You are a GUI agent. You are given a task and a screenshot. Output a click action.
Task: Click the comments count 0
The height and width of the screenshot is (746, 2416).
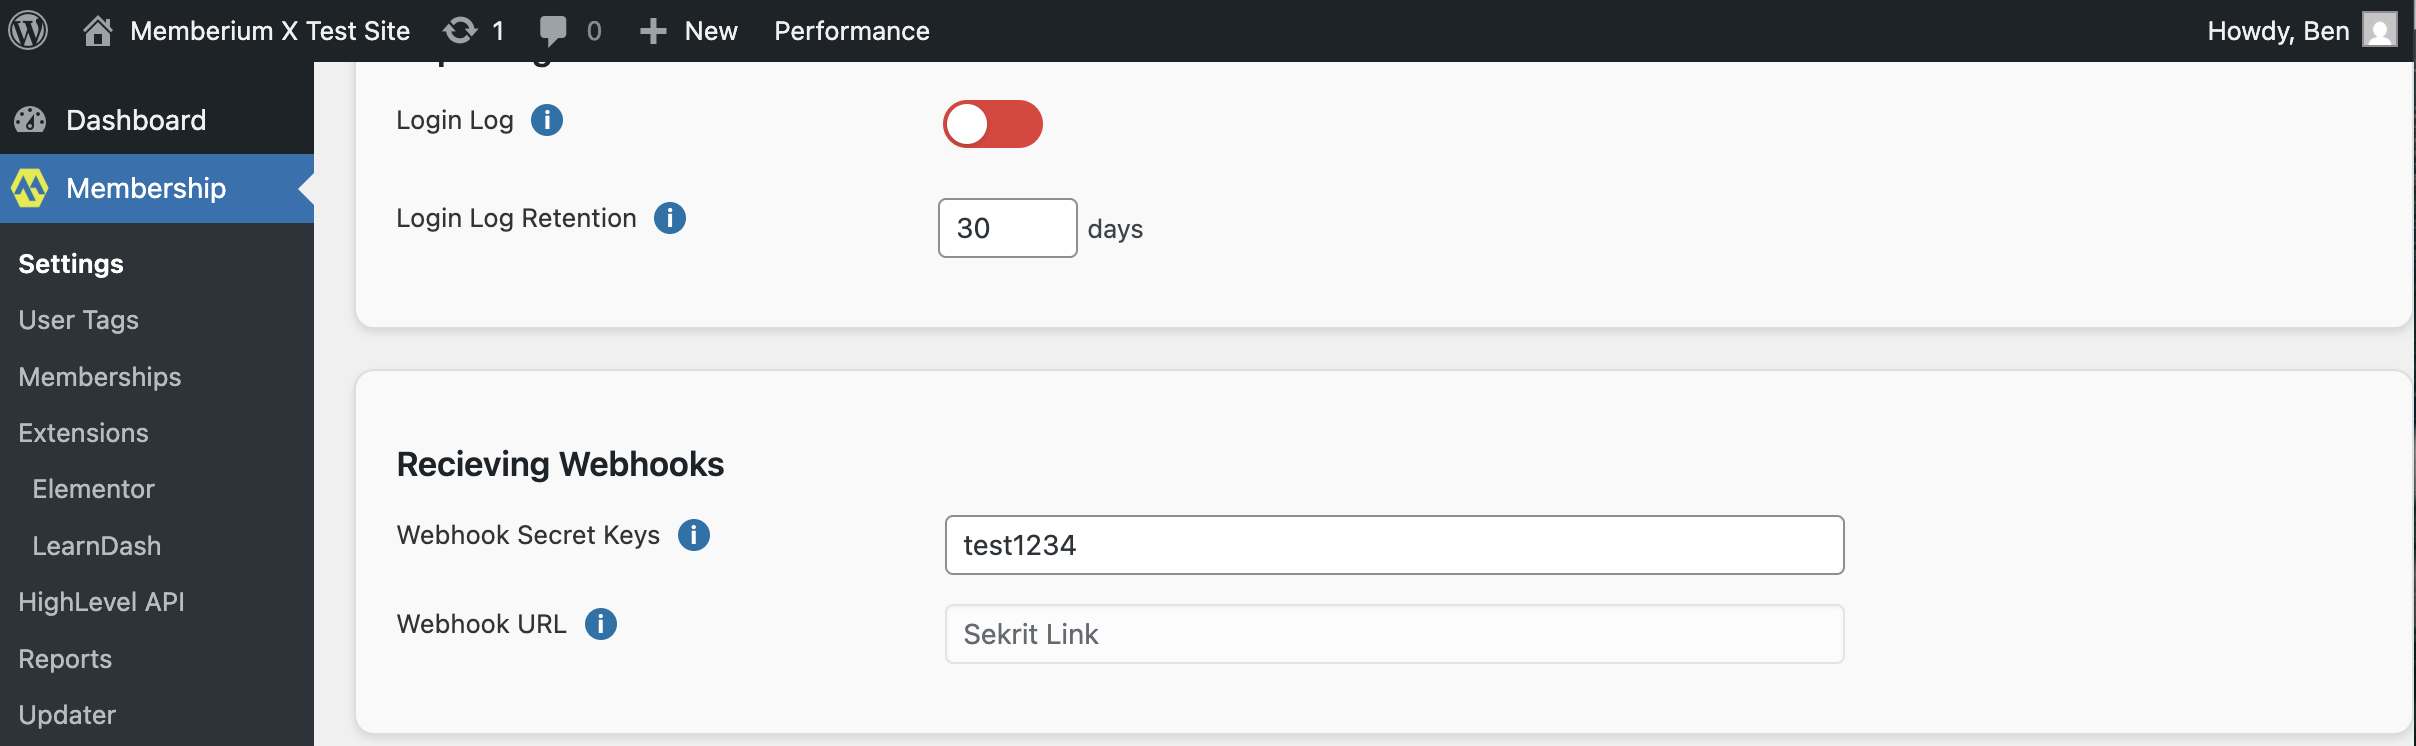[x=594, y=31]
